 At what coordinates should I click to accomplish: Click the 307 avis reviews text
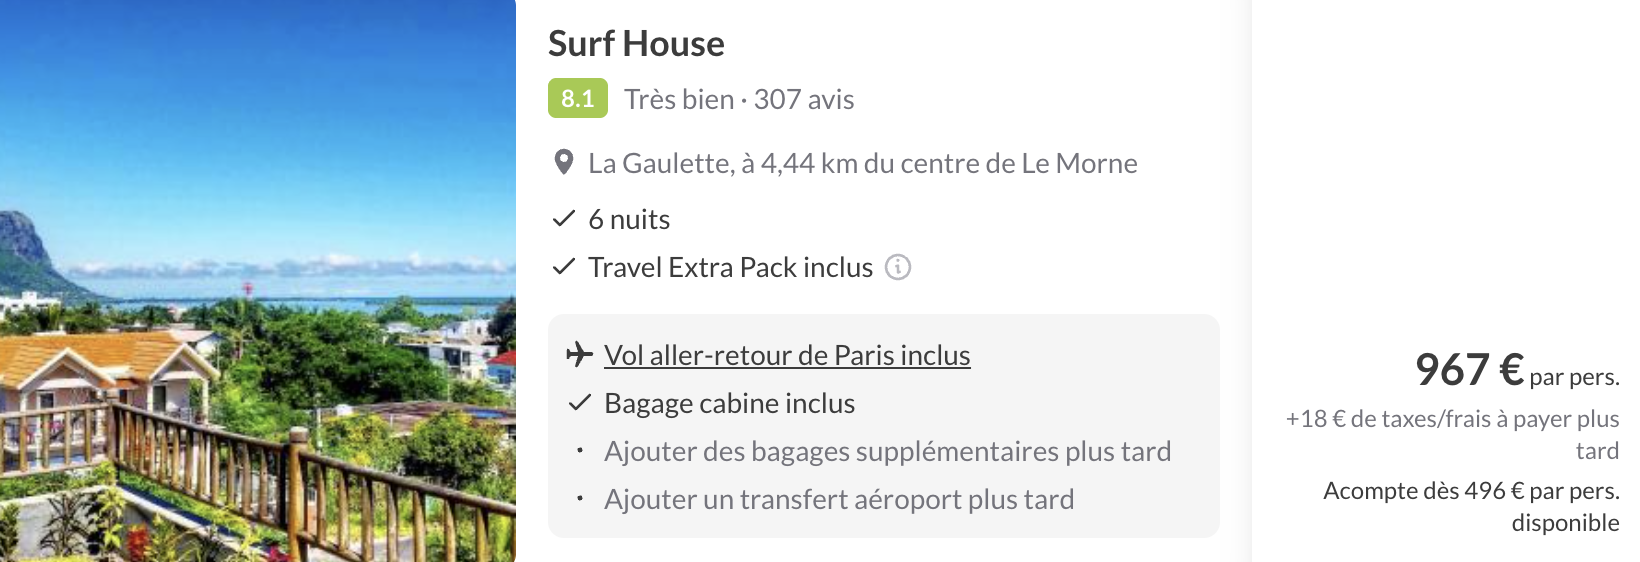coord(804,99)
